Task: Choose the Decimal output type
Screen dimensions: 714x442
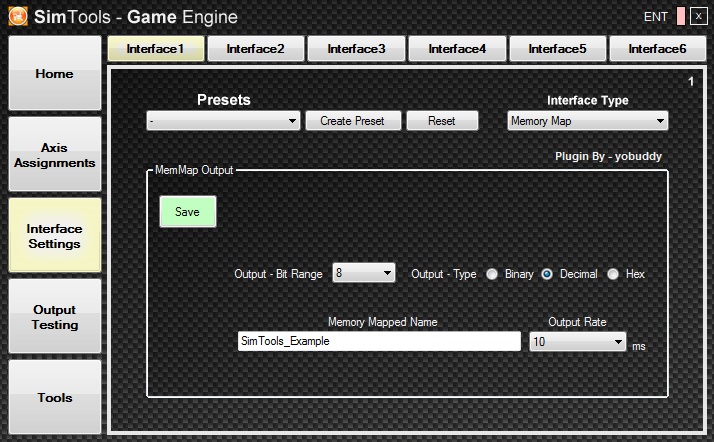Action: pyautogui.click(x=547, y=274)
